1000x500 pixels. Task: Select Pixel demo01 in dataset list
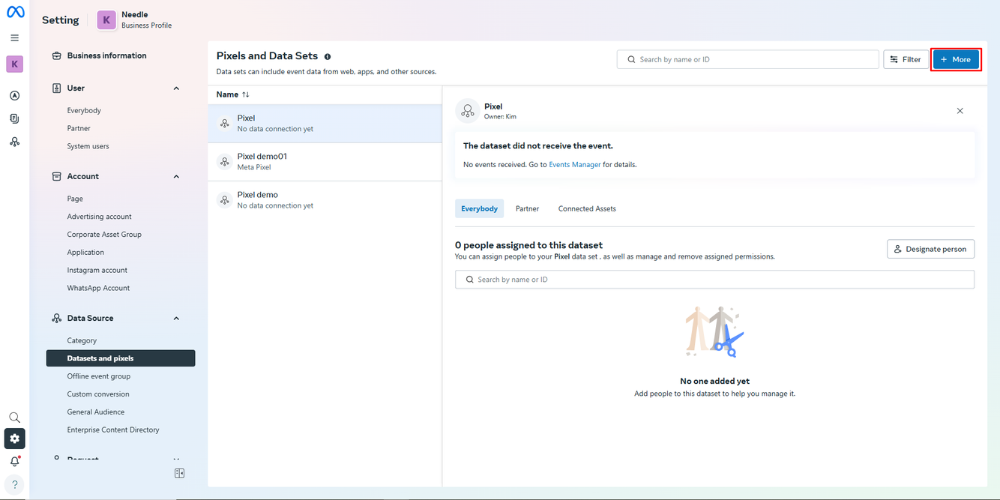click(262, 161)
